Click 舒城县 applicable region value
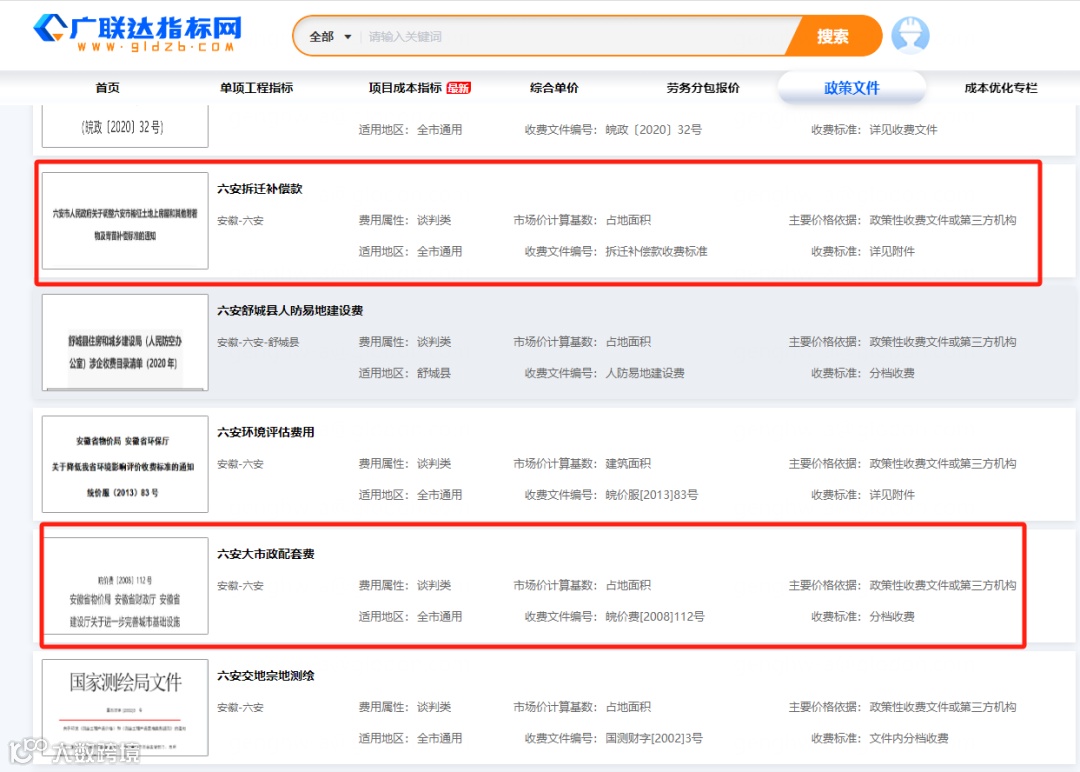This screenshot has height=772, width=1080. click(x=433, y=373)
